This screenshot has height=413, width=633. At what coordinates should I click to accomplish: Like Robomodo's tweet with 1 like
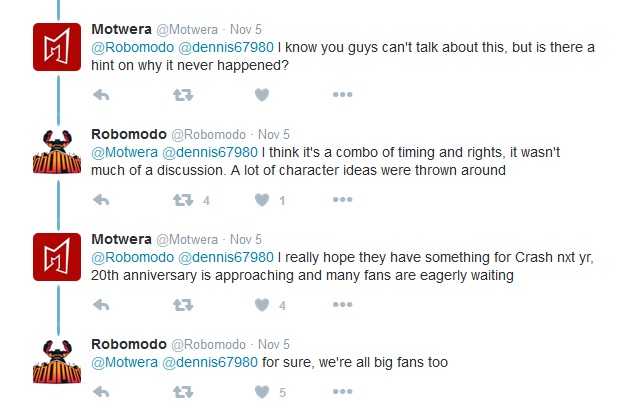coord(262,200)
